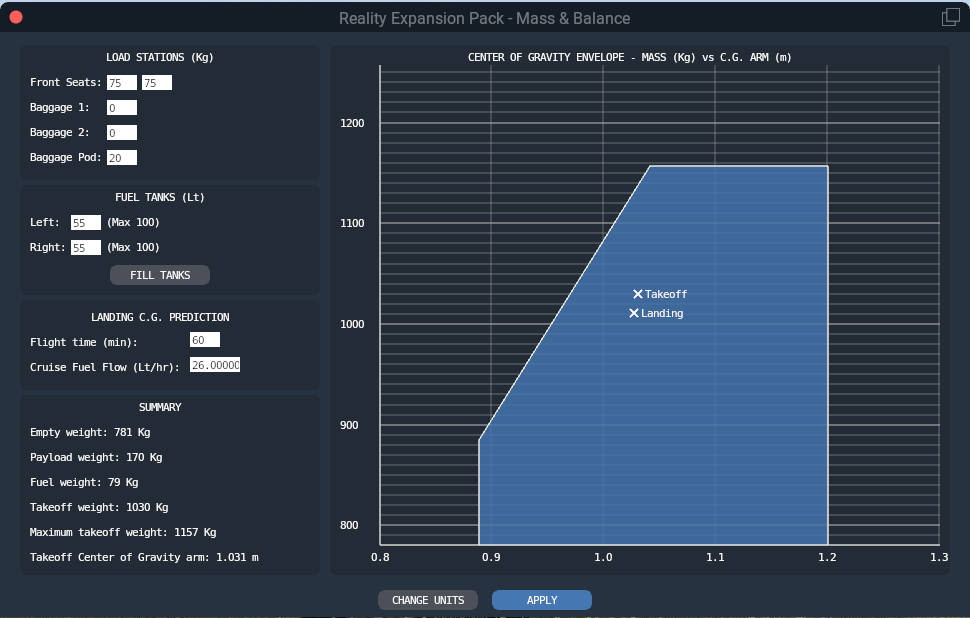This screenshot has height=618, width=970.
Task: Edit the Cruise Fuel Flow field
Action: [x=215, y=365]
